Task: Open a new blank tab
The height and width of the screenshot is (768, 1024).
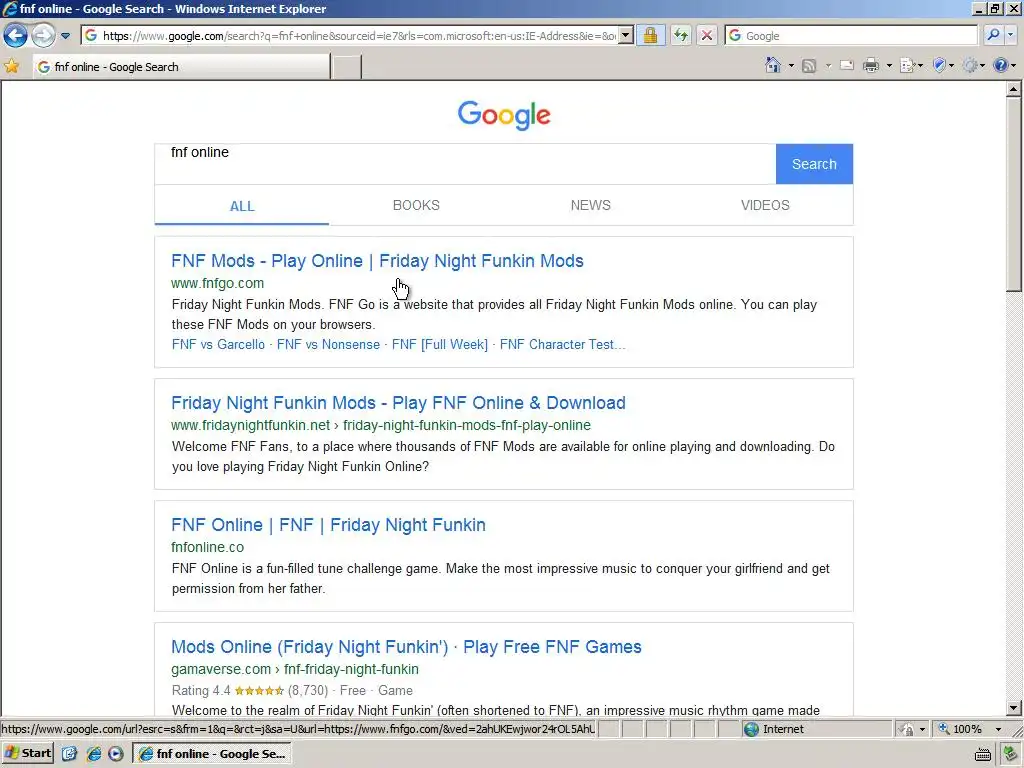Action: (x=346, y=67)
